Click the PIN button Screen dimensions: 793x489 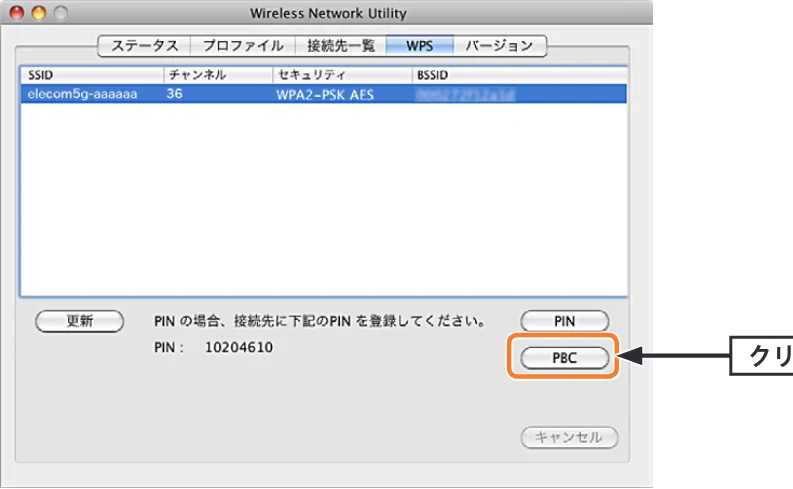(x=564, y=321)
